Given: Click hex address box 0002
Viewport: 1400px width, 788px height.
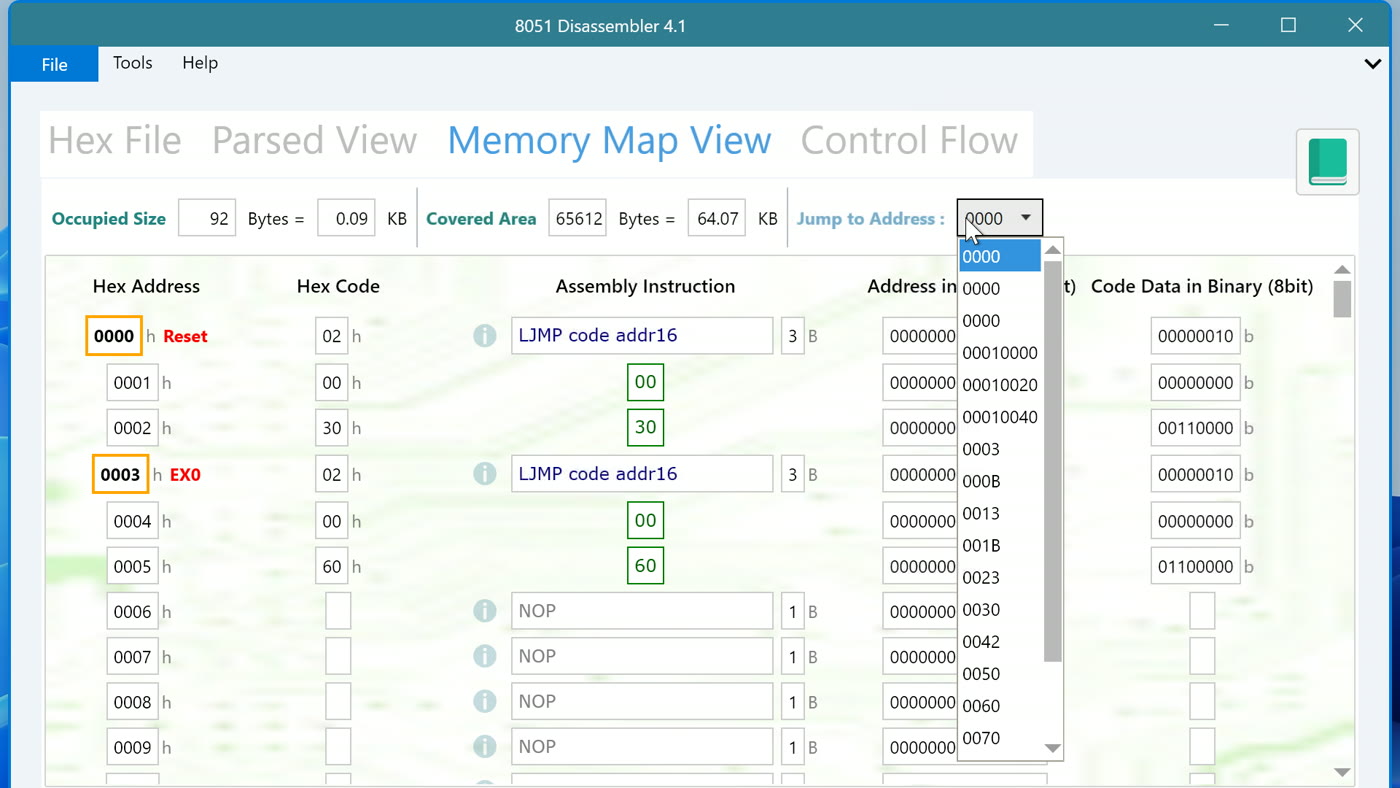Looking at the screenshot, I should click(132, 428).
